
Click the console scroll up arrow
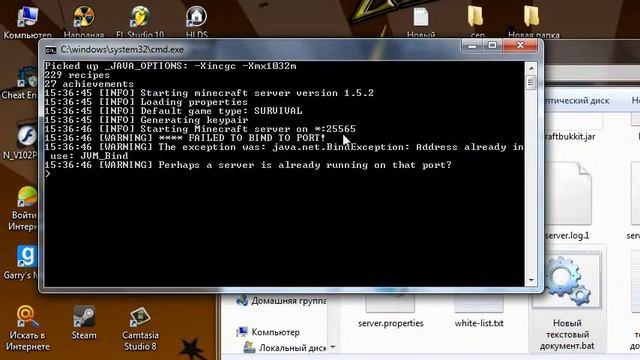(x=531, y=68)
